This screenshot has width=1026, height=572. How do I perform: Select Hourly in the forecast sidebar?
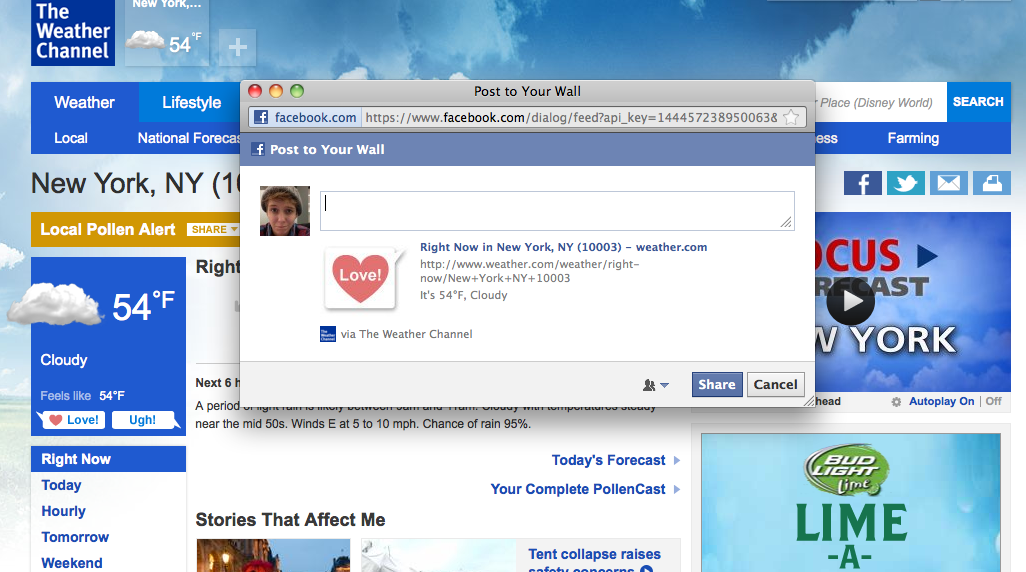(63, 511)
